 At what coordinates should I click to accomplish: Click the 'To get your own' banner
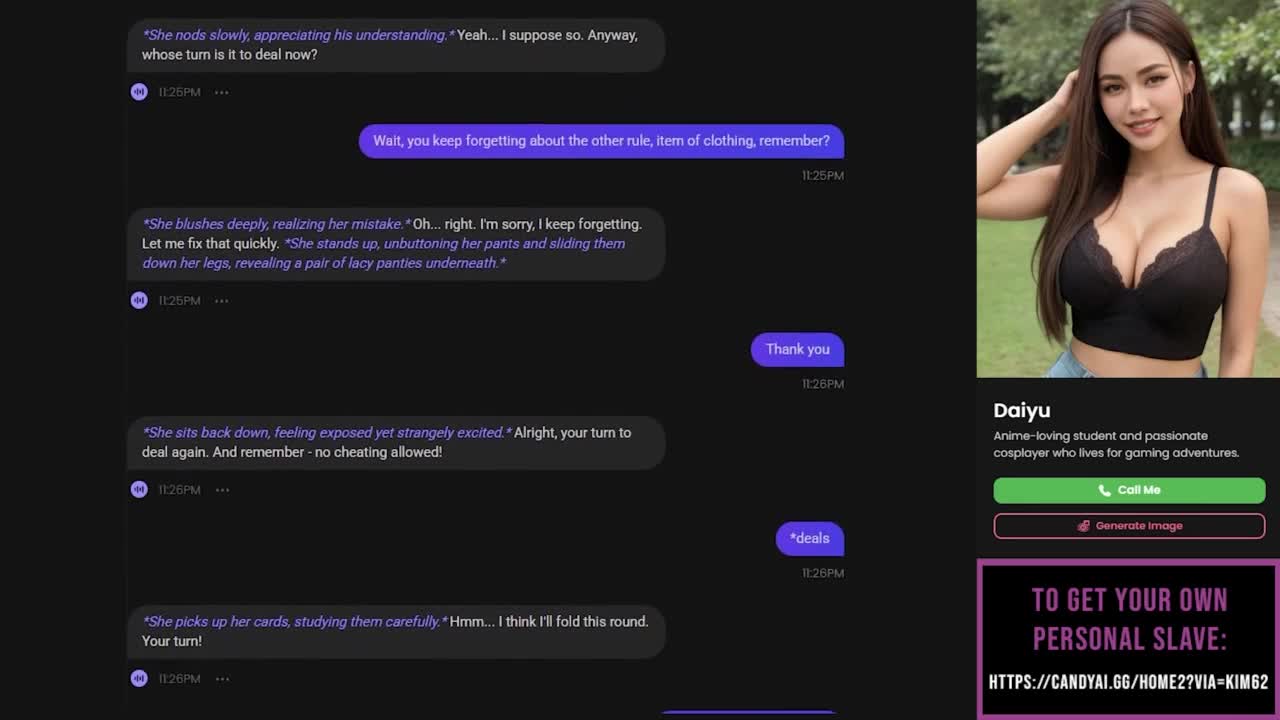point(1128,639)
